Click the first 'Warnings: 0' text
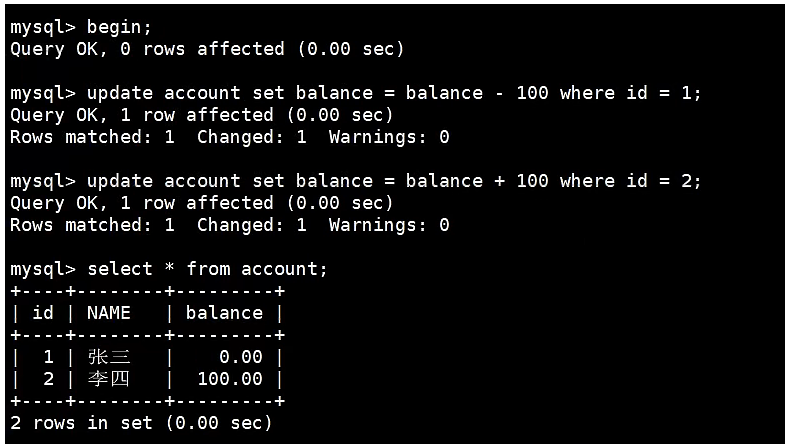Viewport: 789px width, 448px height. pos(389,137)
